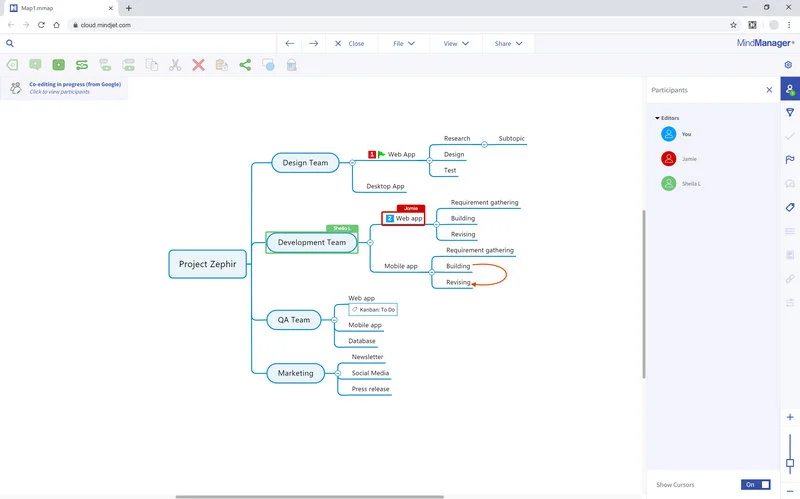Viewport: 800px width, 499px height.
Task: Open the Share dropdown menu
Action: click(x=508, y=44)
